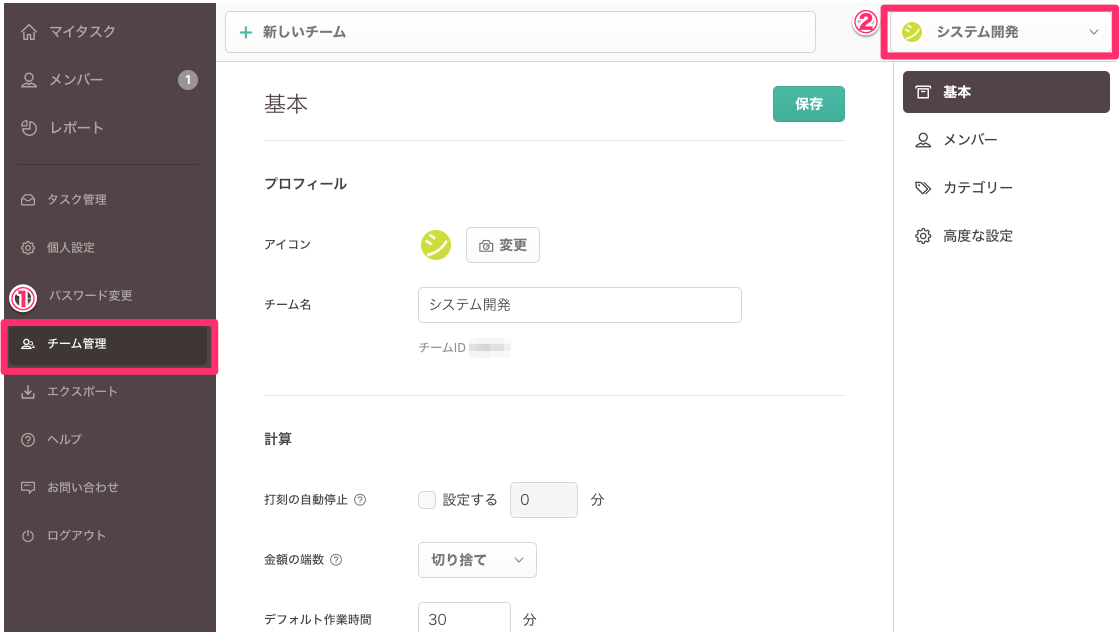
Task: Switch to the メンバー tab in right panel
Action: 969,140
